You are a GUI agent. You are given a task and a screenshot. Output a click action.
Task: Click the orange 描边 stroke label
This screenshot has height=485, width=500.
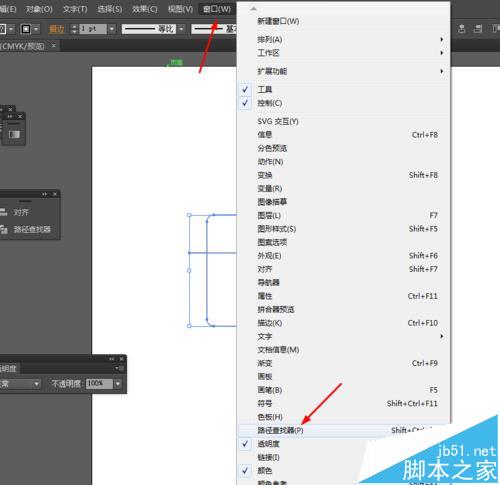tap(56, 29)
